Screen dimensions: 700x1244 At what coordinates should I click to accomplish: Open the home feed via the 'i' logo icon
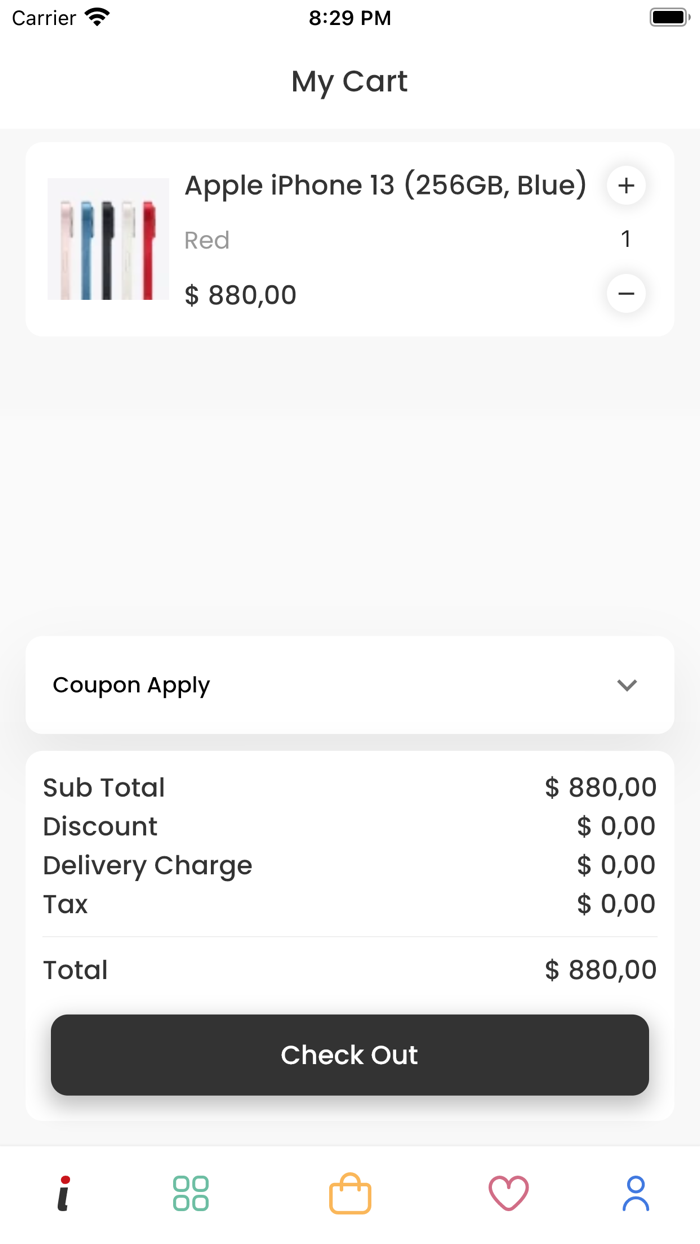click(63, 1193)
